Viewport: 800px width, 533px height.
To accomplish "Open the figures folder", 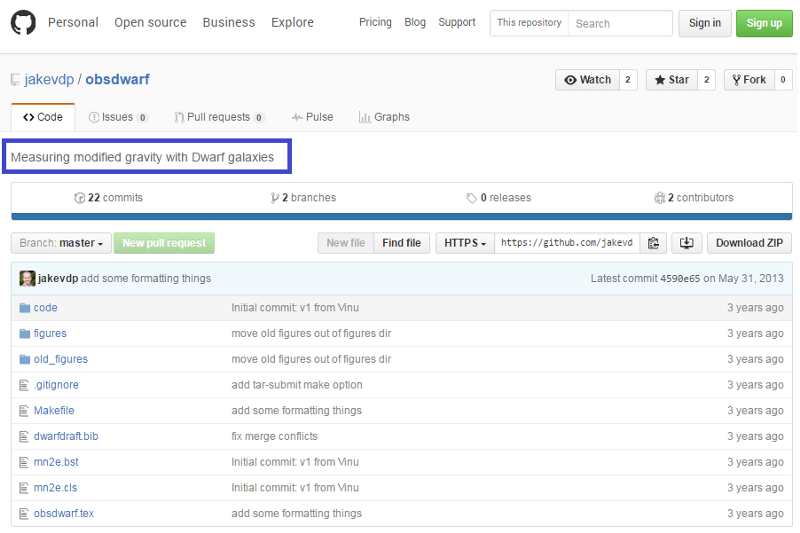I will pyautogui.click(x=50, y=334).
